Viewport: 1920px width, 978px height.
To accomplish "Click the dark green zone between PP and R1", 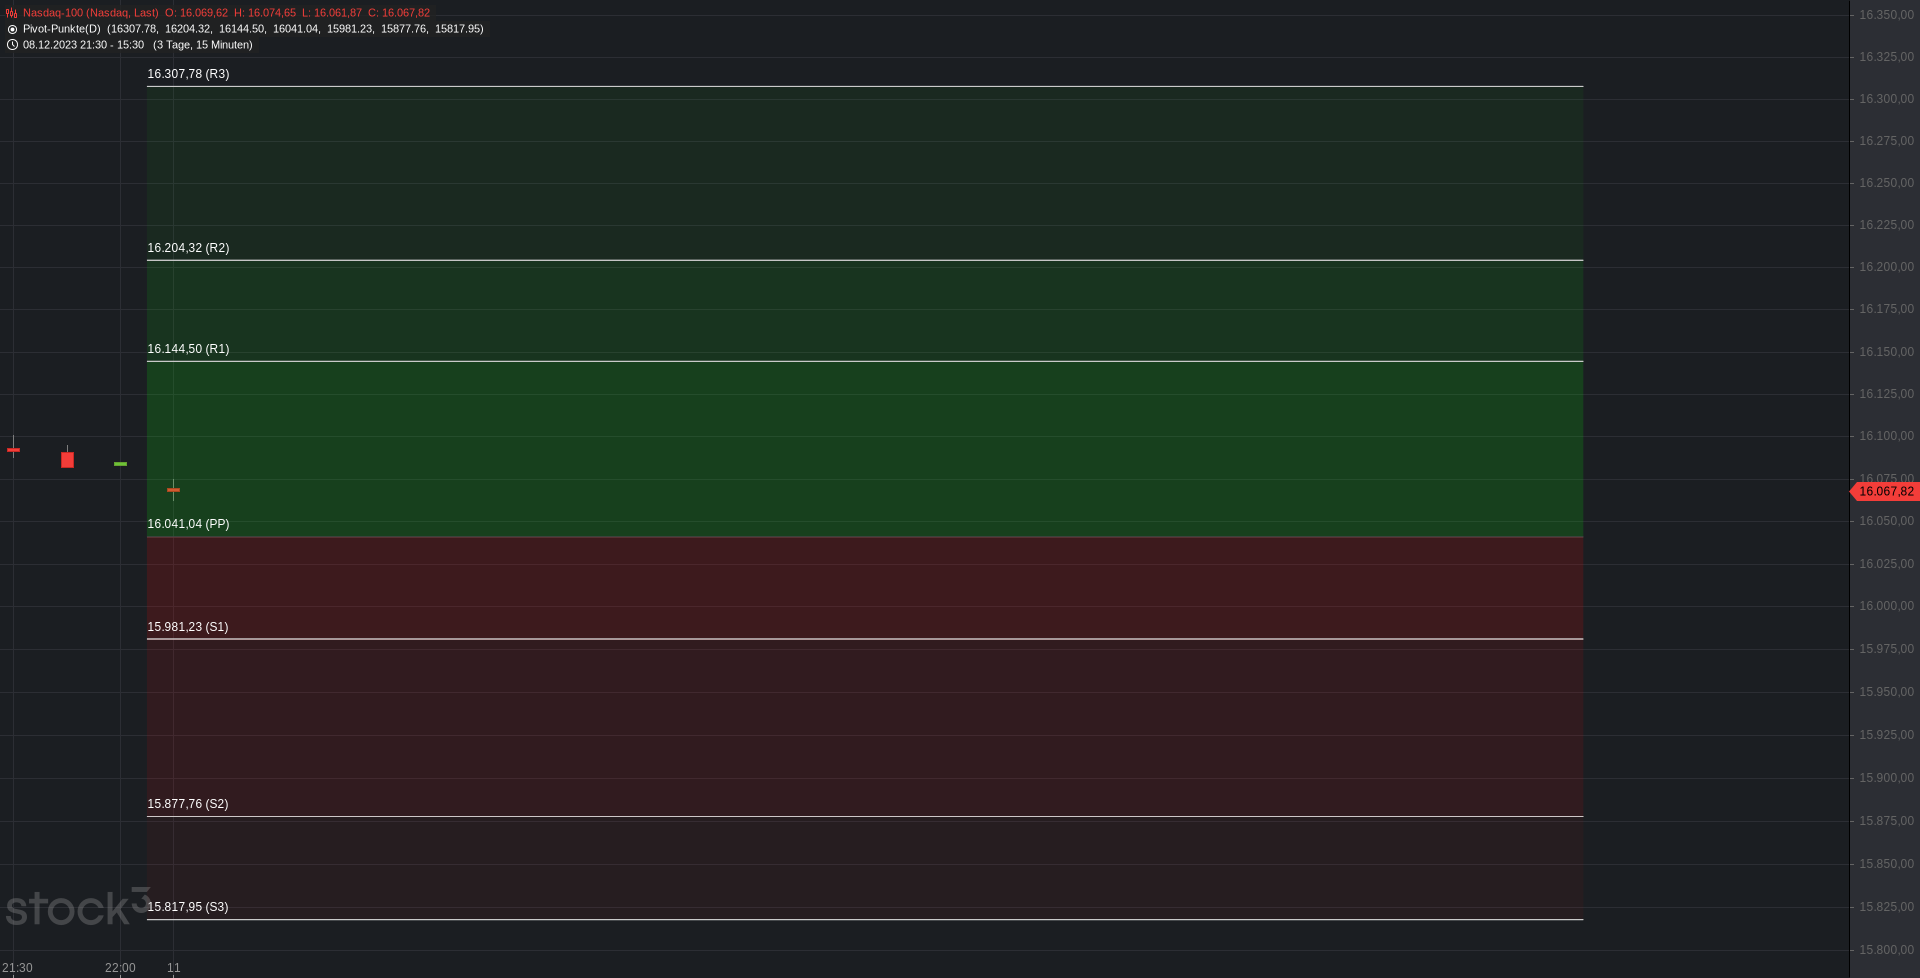I will click(865, 449).
